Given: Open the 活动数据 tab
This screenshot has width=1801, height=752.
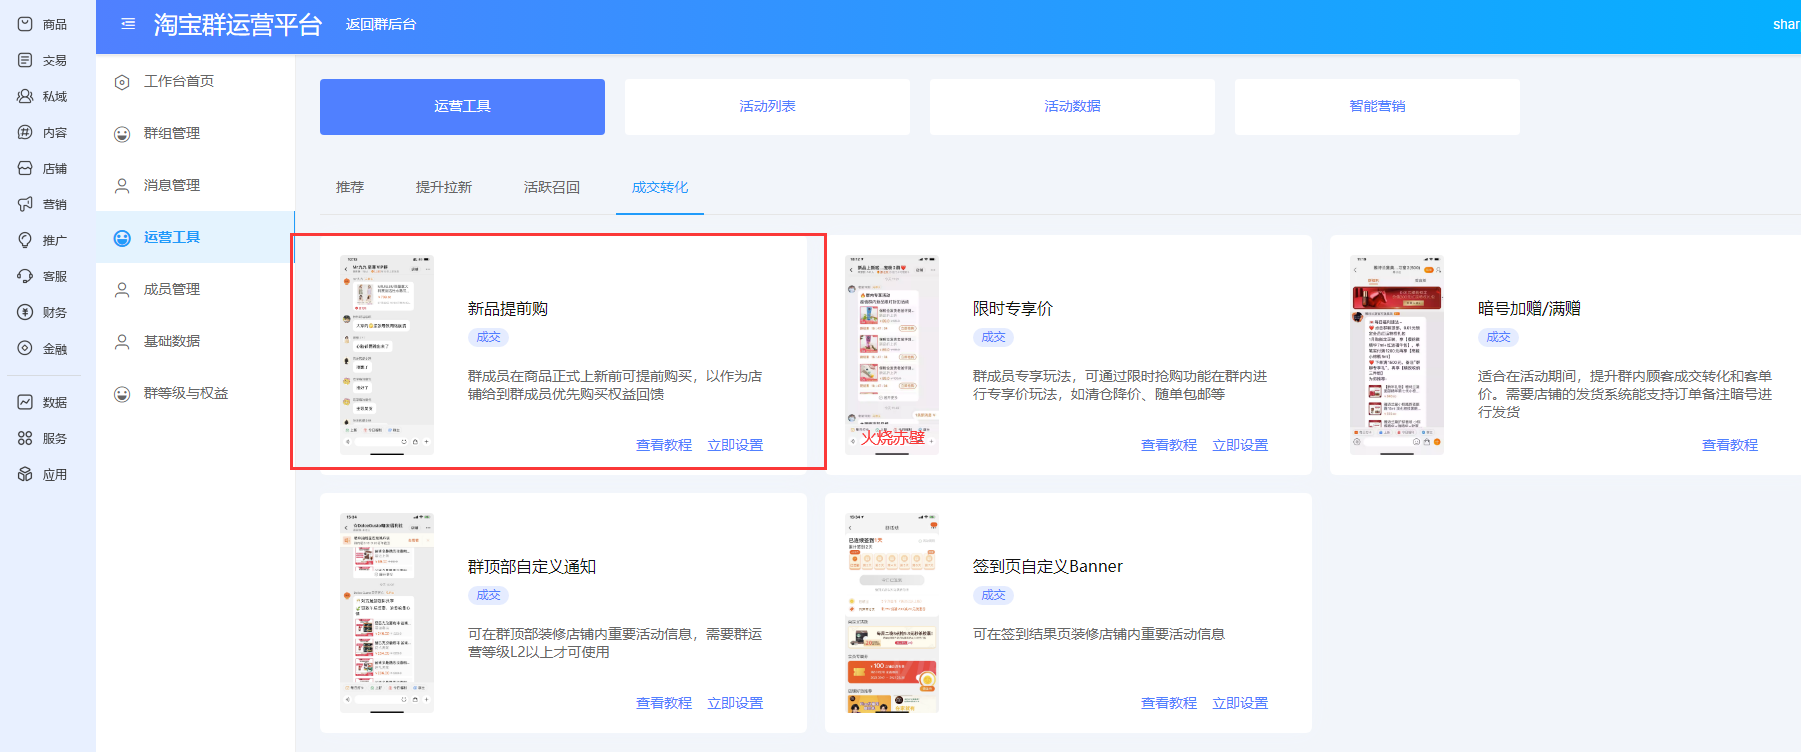Looking at the screenshot, I should pos(1072,107).
